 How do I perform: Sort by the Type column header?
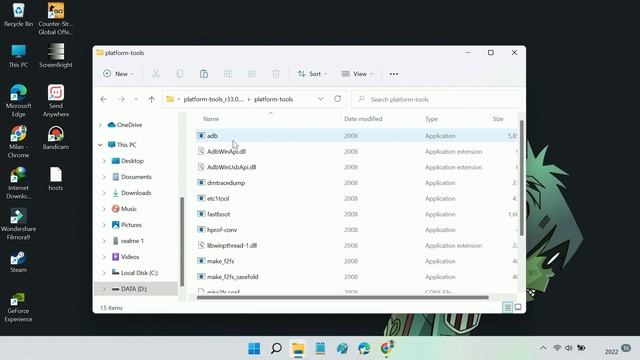[x=431, y=119]
